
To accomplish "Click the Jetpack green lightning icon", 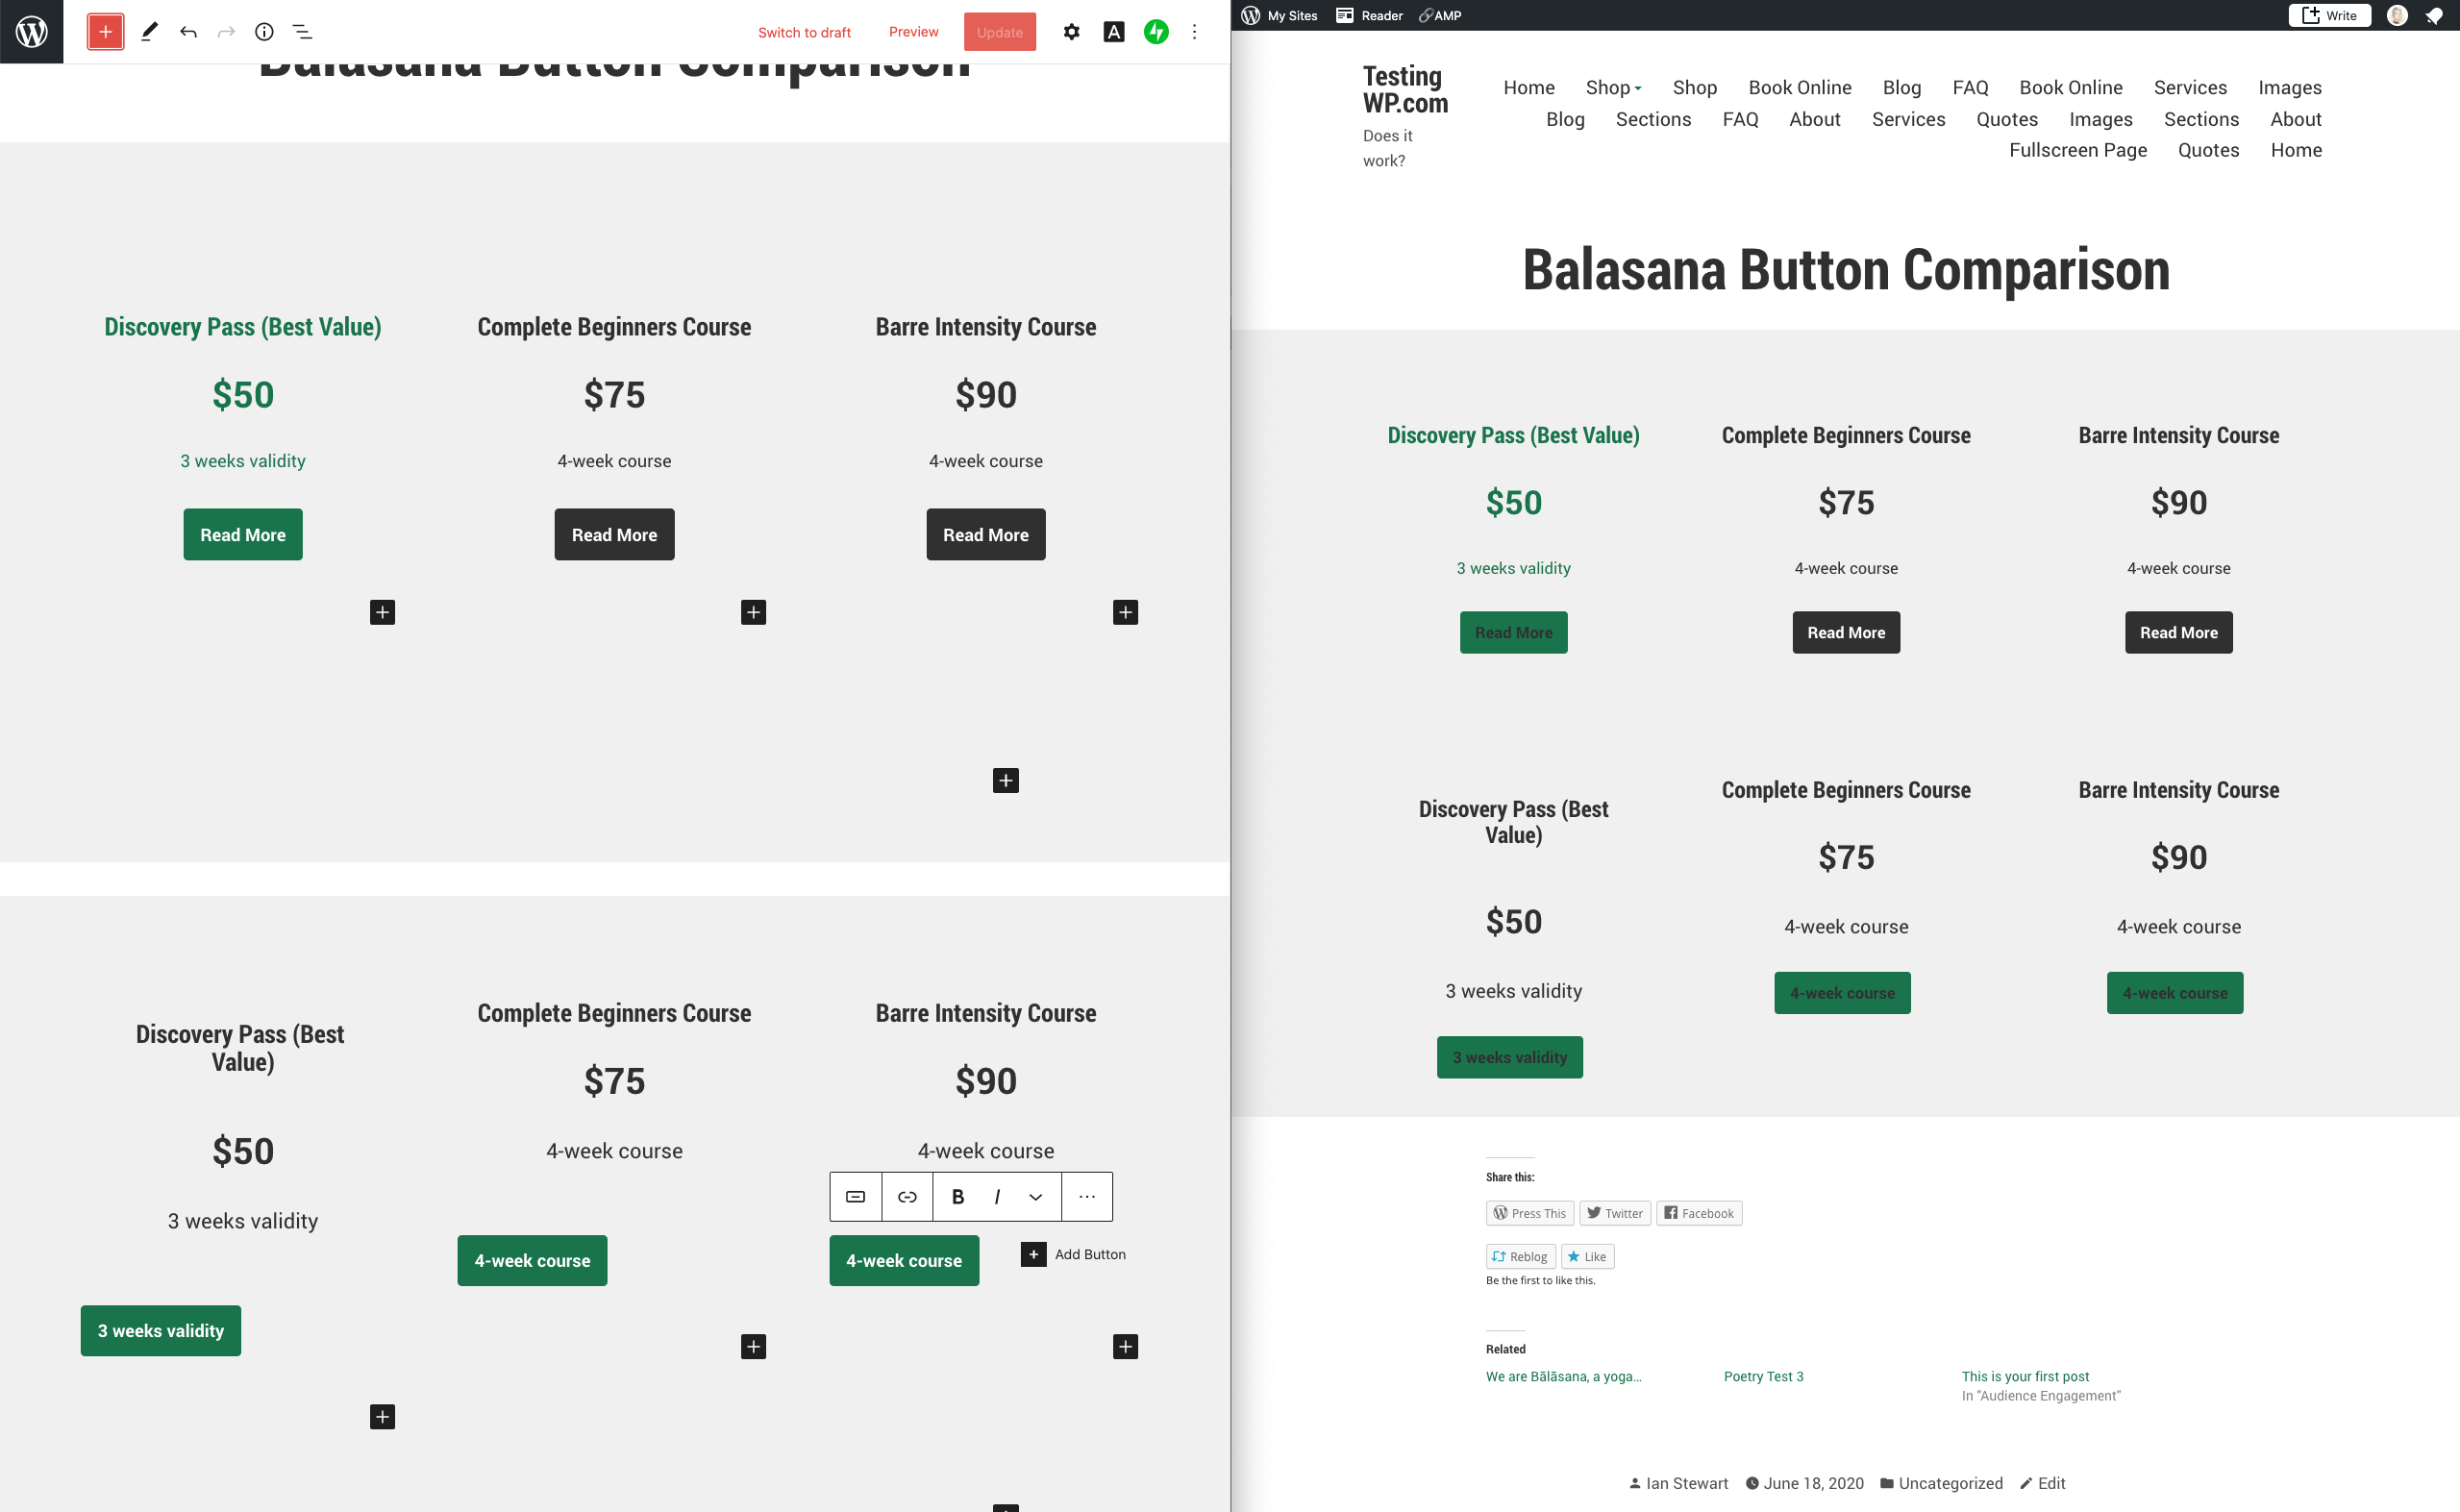I will coord(1156,32).
